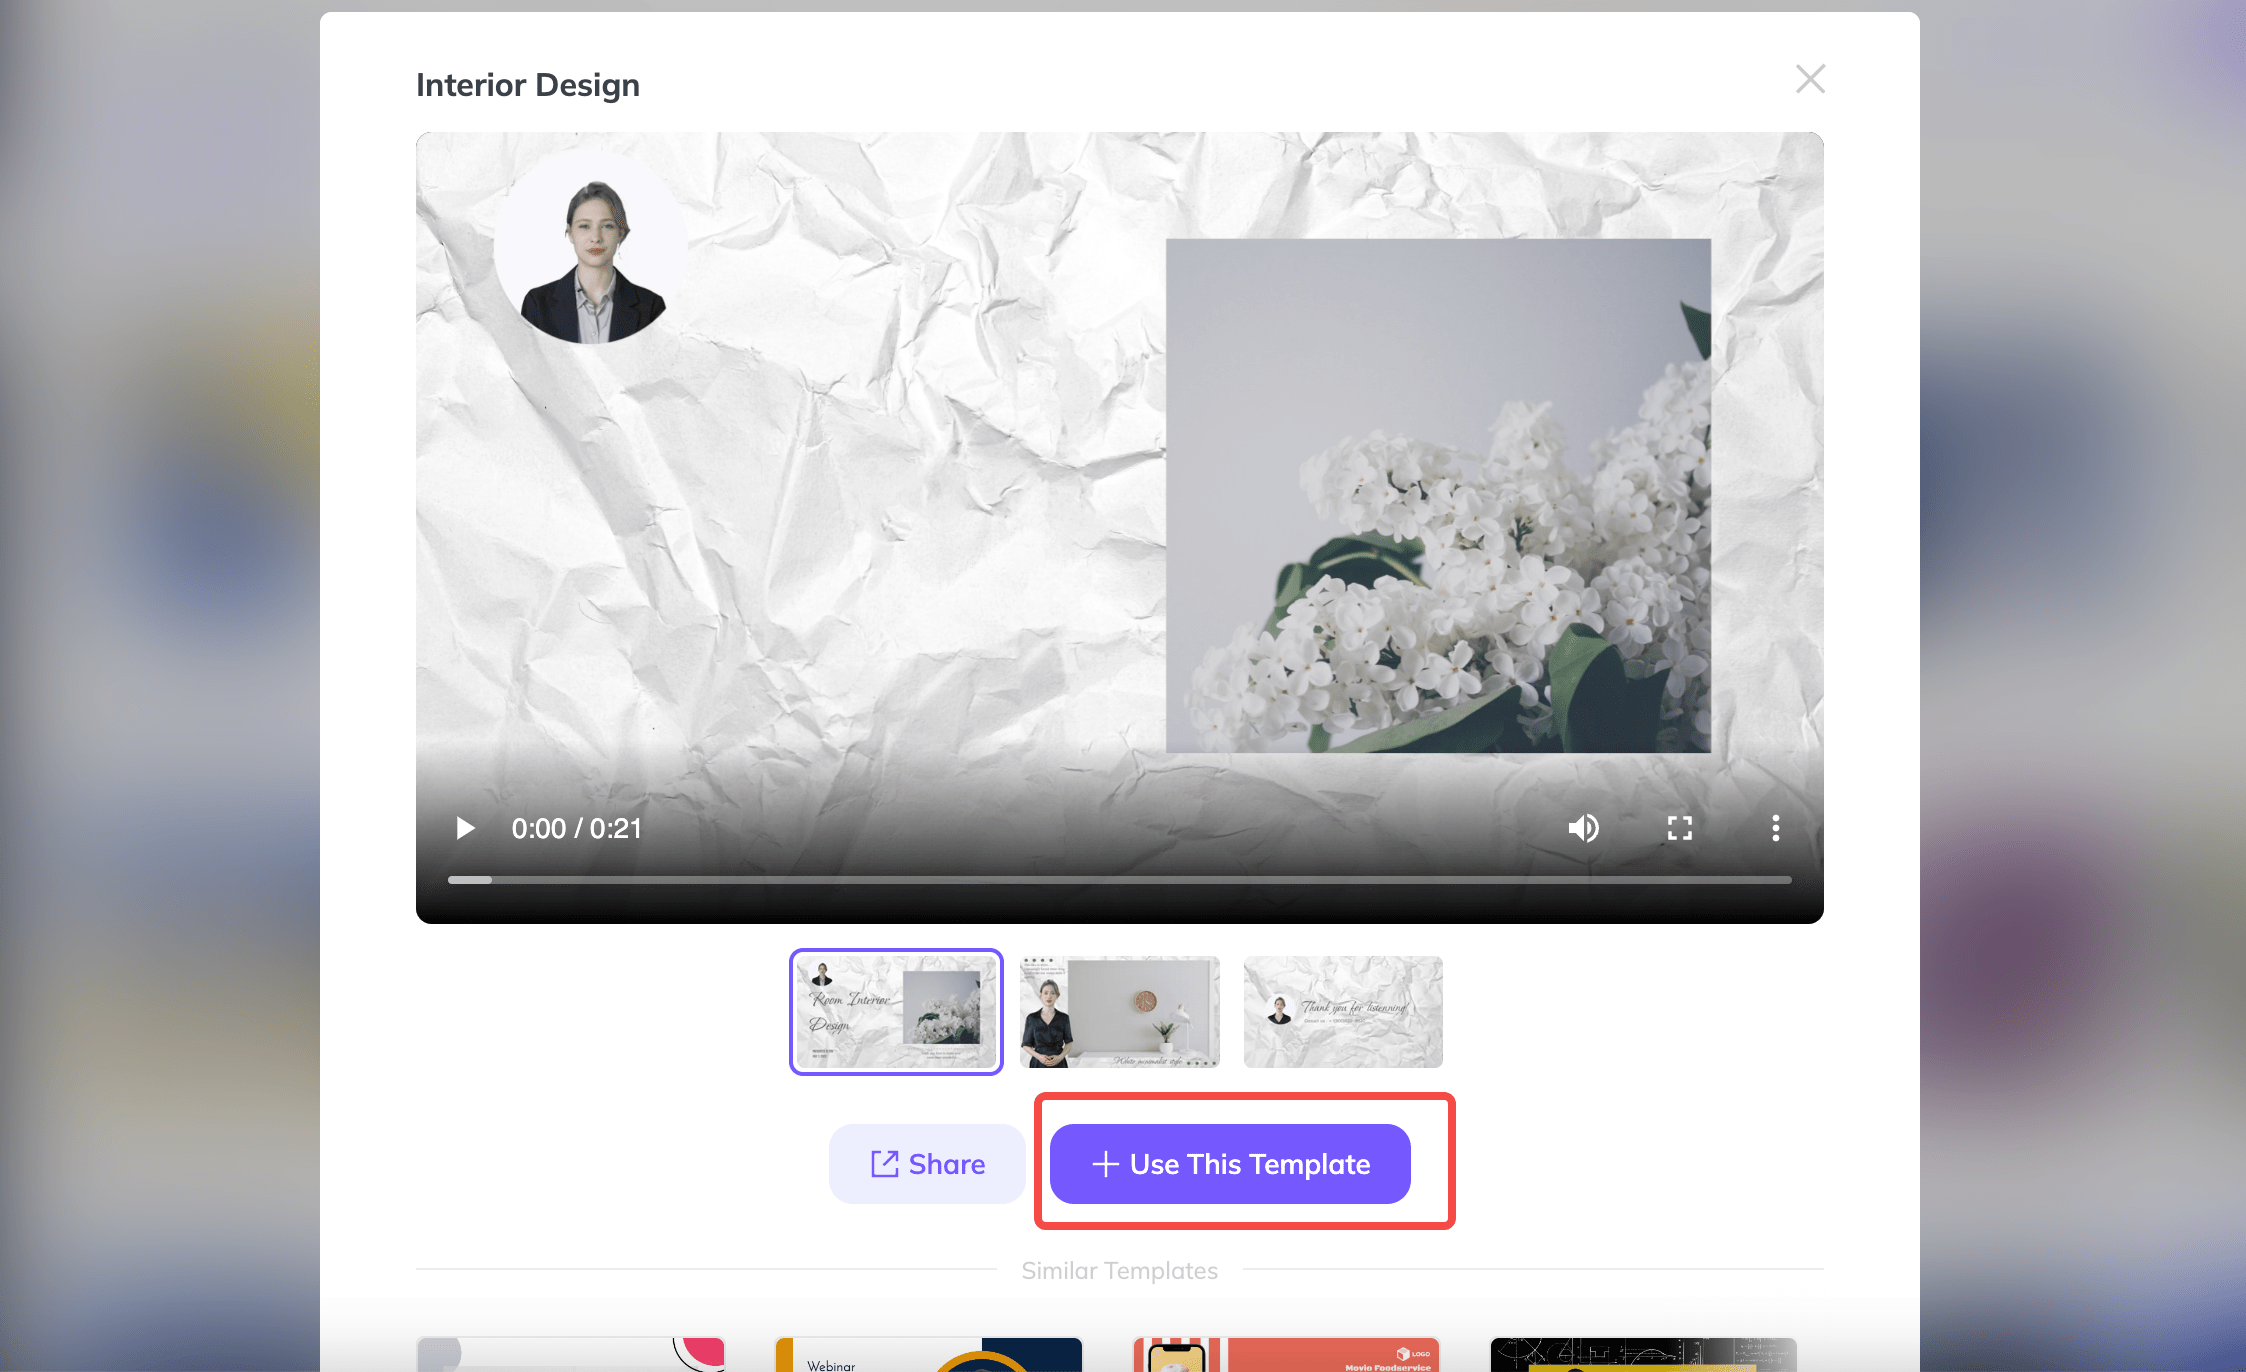This screenshot has width=2246, height=1372.
Task: Click the Interior Design title text
Action: [528, 85]
